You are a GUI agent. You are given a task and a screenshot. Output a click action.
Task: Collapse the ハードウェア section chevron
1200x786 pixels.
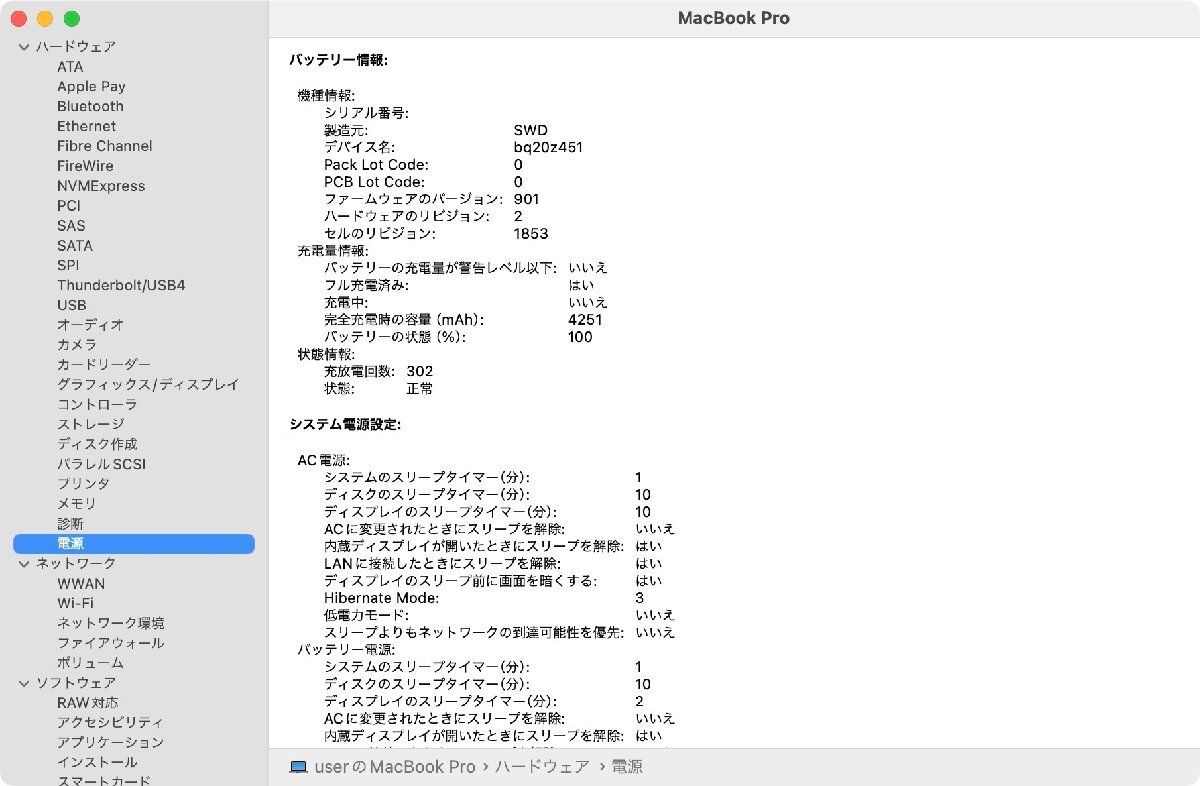click(24, 47)
